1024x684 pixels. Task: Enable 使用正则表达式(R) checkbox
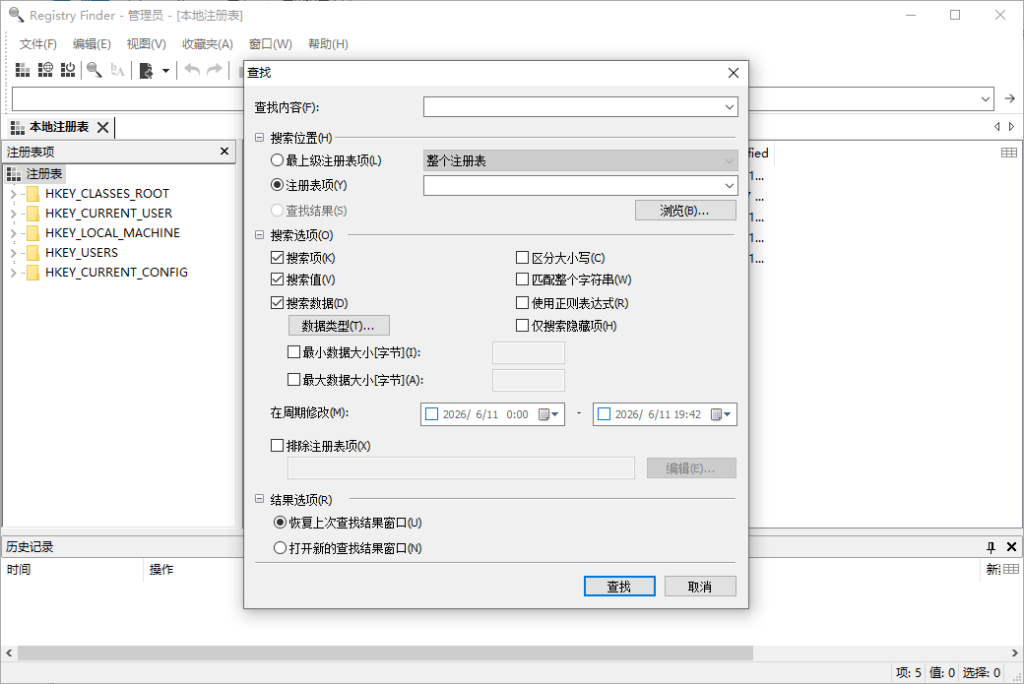tap(522, 303)
